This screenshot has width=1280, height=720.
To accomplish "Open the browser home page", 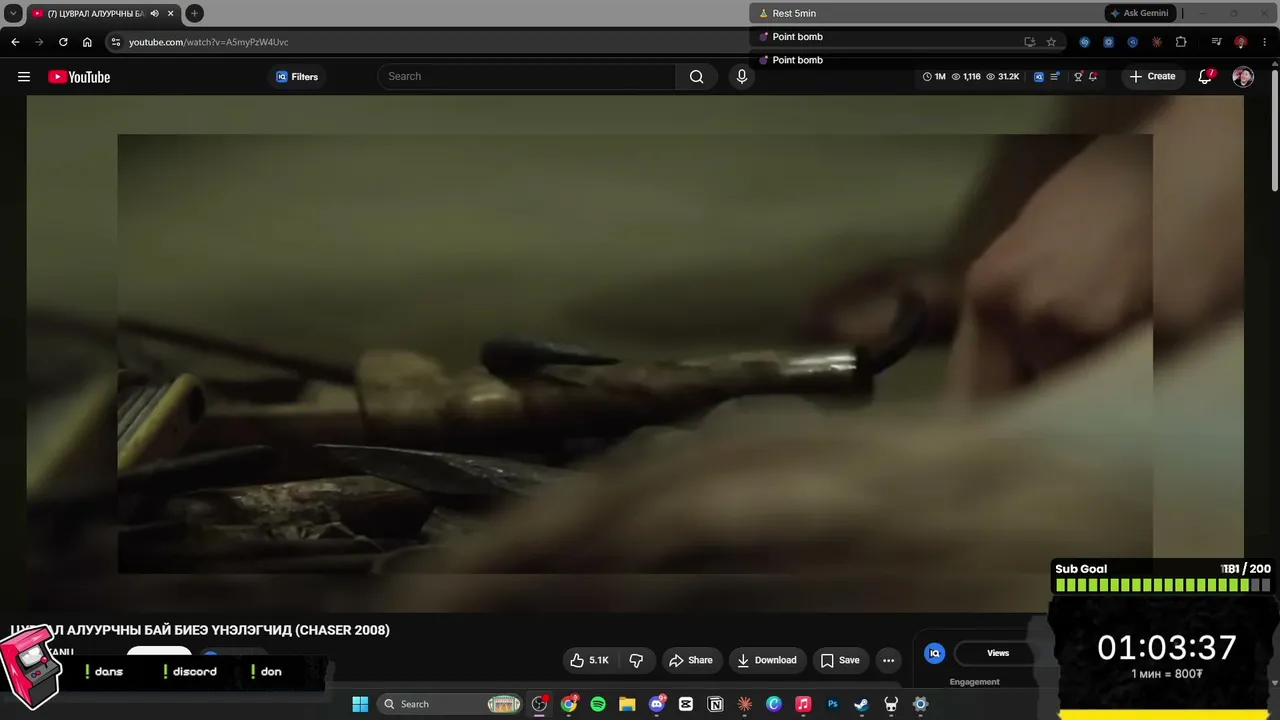I will pyautogui.click(x=87, y=42).
